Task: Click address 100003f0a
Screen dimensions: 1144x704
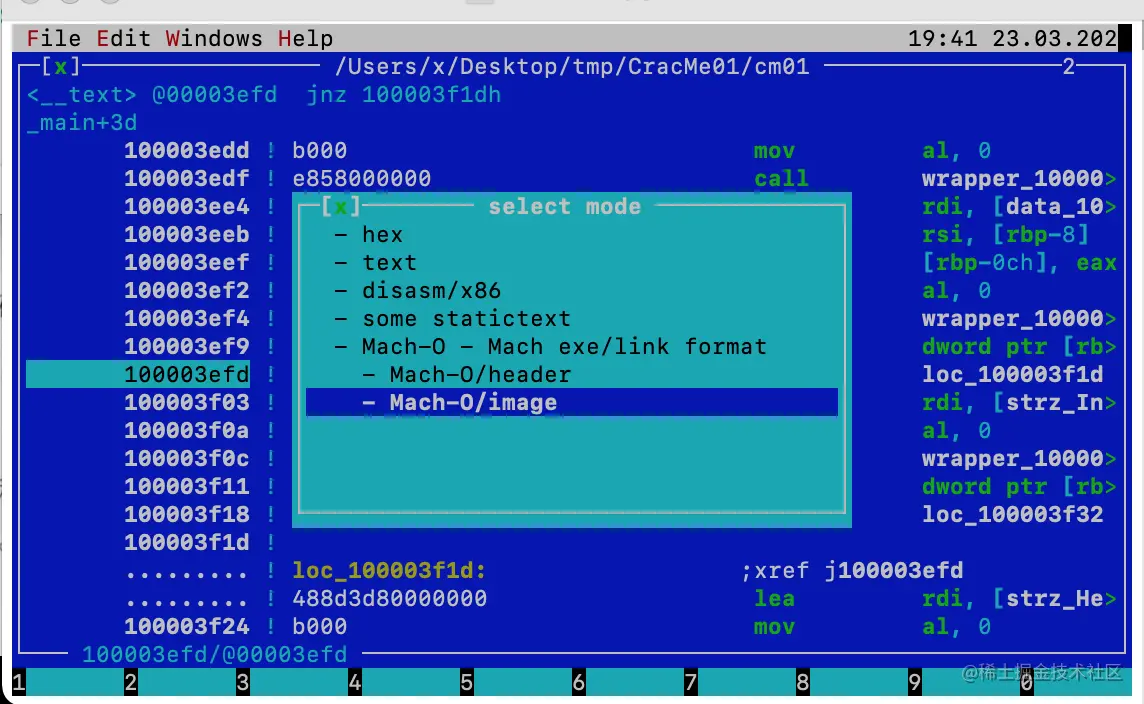Action: pyautogui.click(x=187, y=430)
